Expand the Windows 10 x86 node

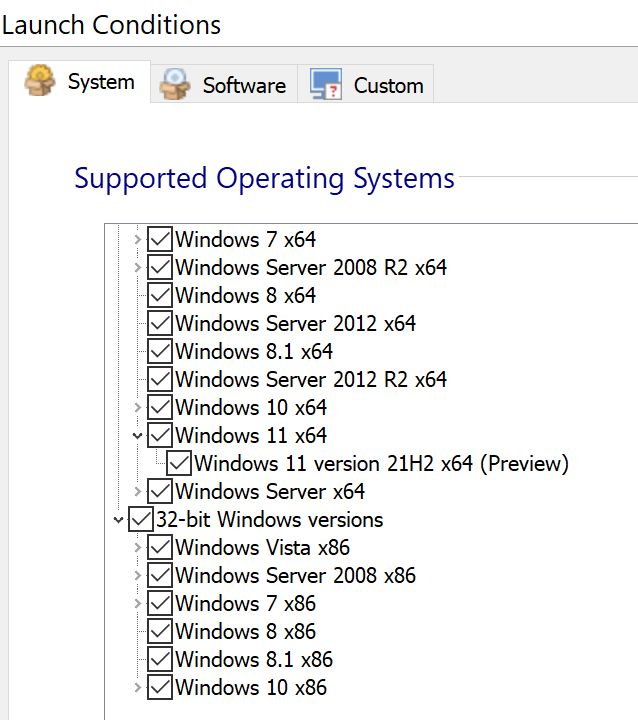tap(137, 687)
